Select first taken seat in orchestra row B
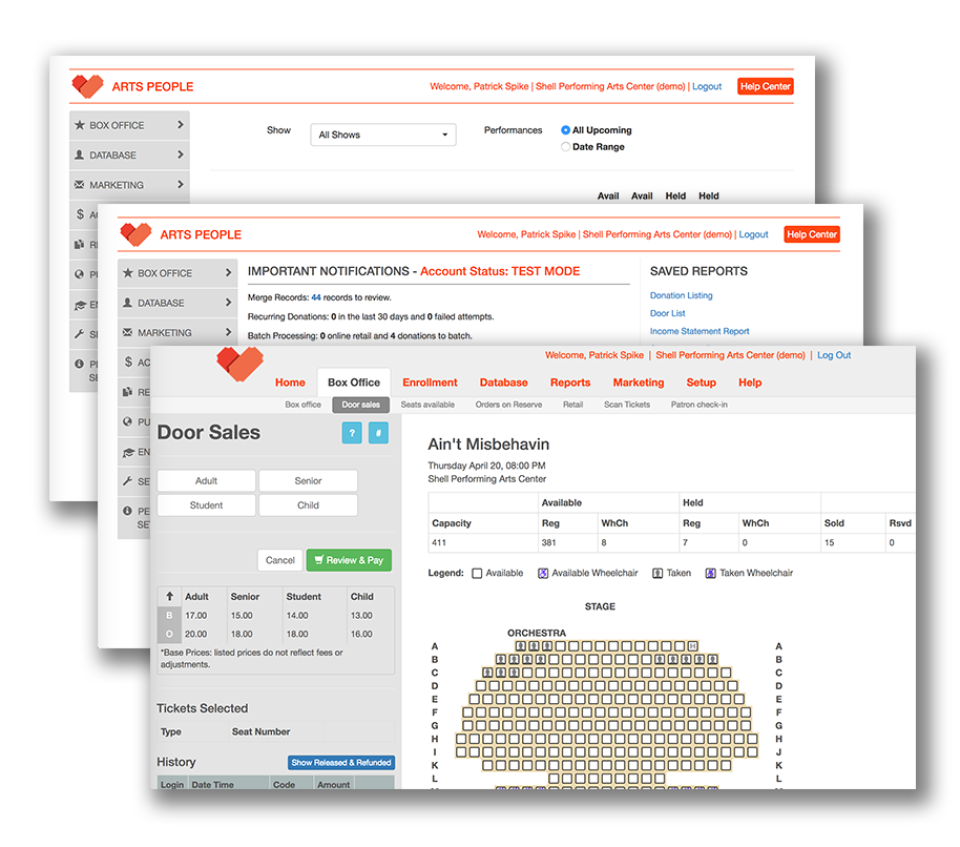Viewport: 960px width, 847px height. click(501, 660)
